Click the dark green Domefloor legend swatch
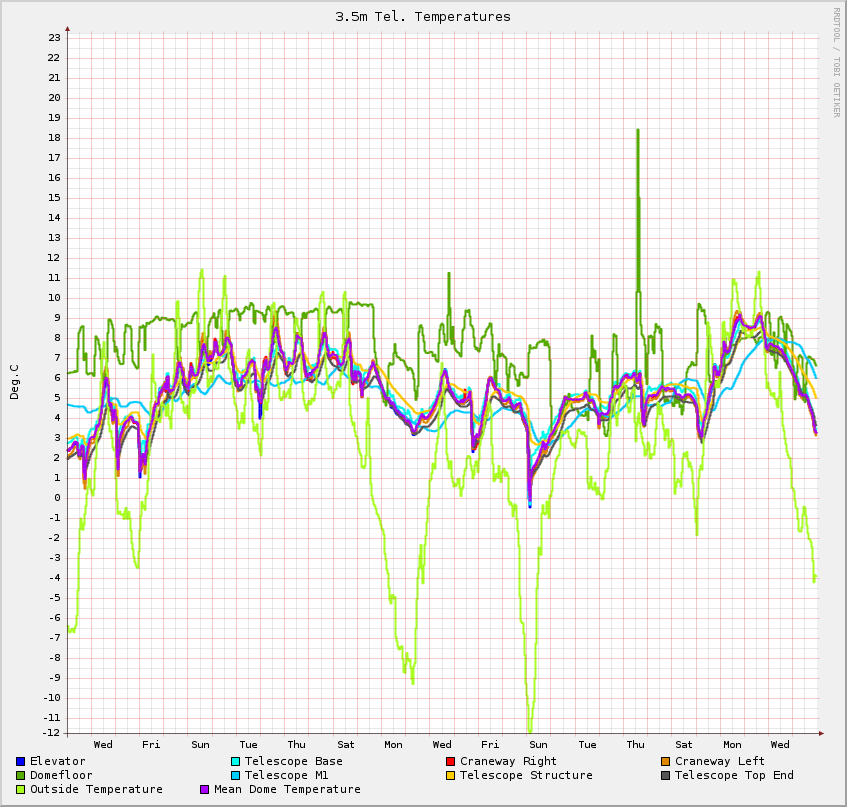The height and width of the screenshot is (807, 847). click(20, 775)
